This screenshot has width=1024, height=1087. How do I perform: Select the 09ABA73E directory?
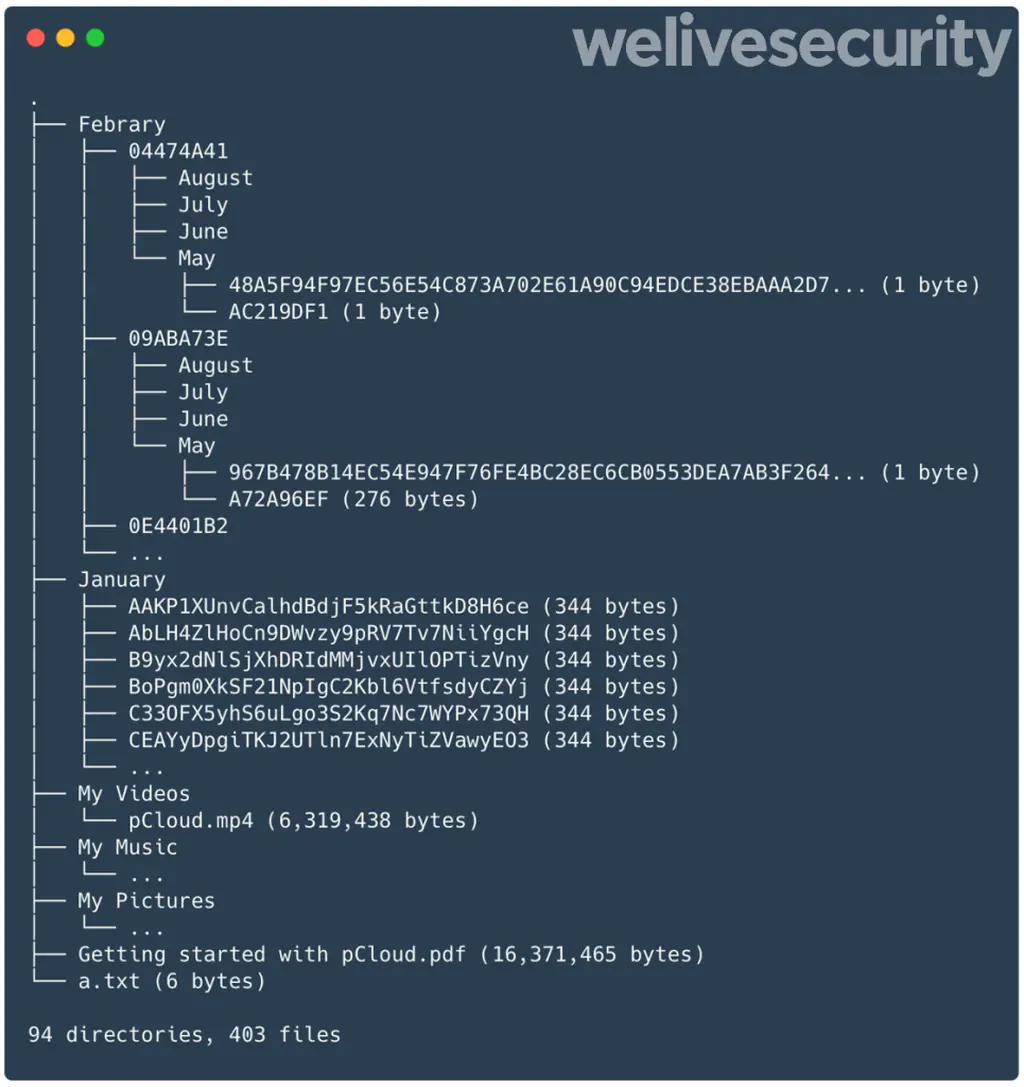pyautogui.click(x=178, y=338)
